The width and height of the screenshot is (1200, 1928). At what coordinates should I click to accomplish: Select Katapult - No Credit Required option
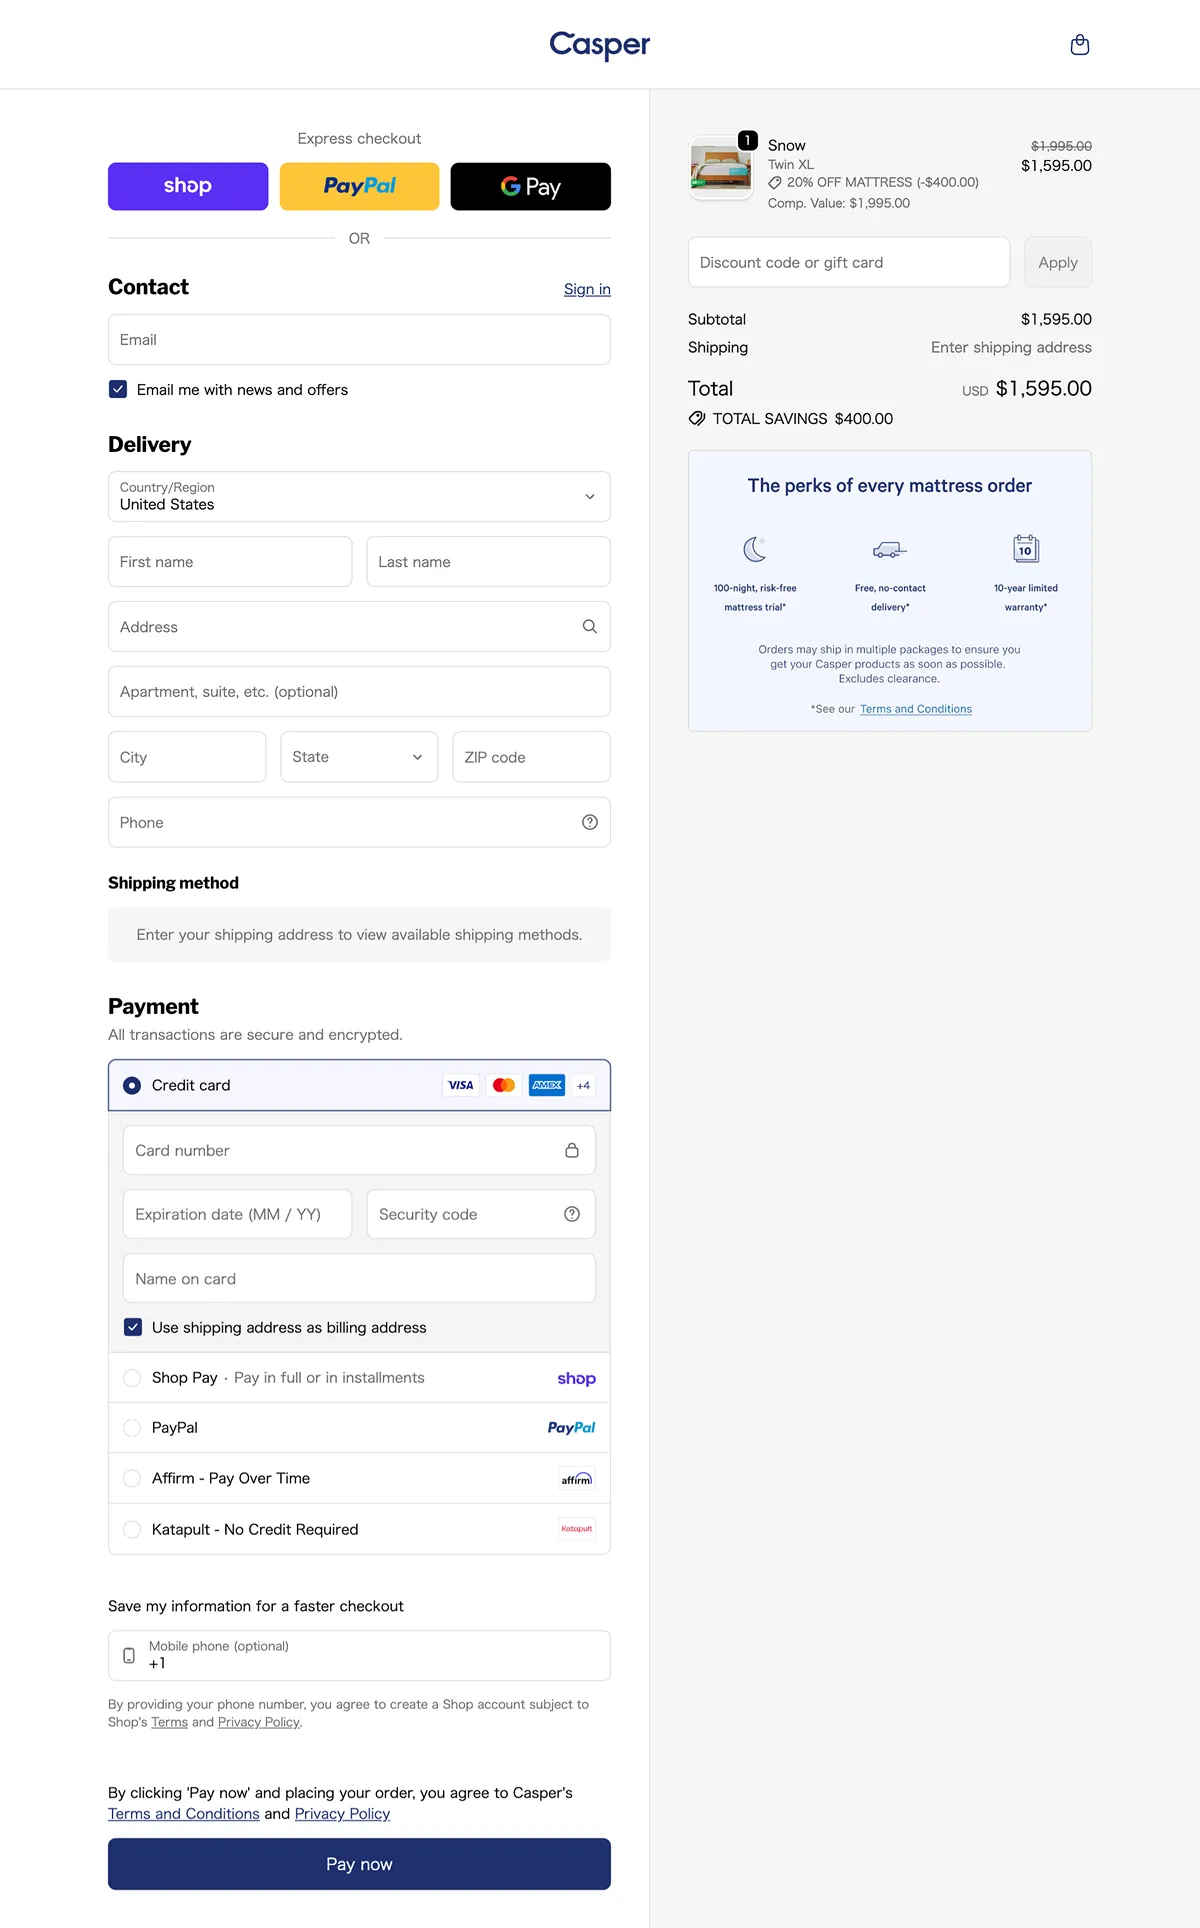(132, 1530)
